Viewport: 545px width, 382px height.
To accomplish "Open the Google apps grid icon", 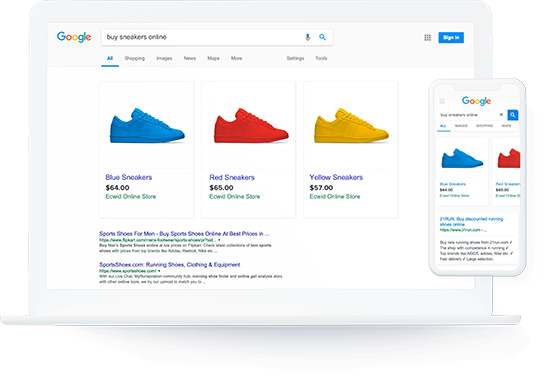I will pos(428,38).
